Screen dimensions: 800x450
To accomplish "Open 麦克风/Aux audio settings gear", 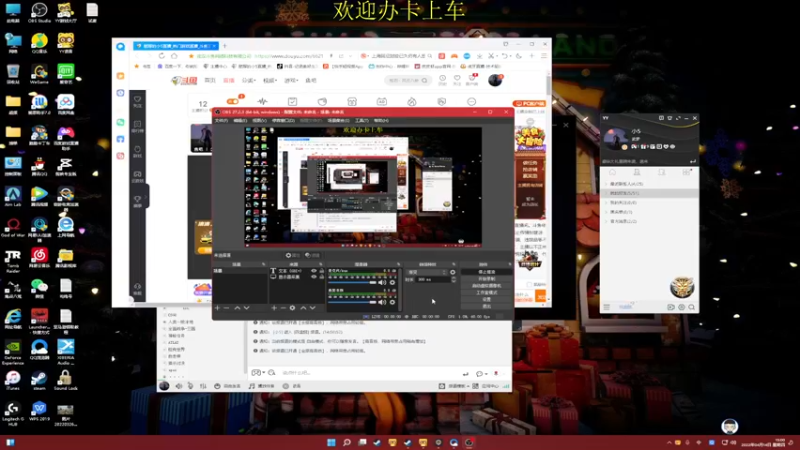I will coord(392,282).
